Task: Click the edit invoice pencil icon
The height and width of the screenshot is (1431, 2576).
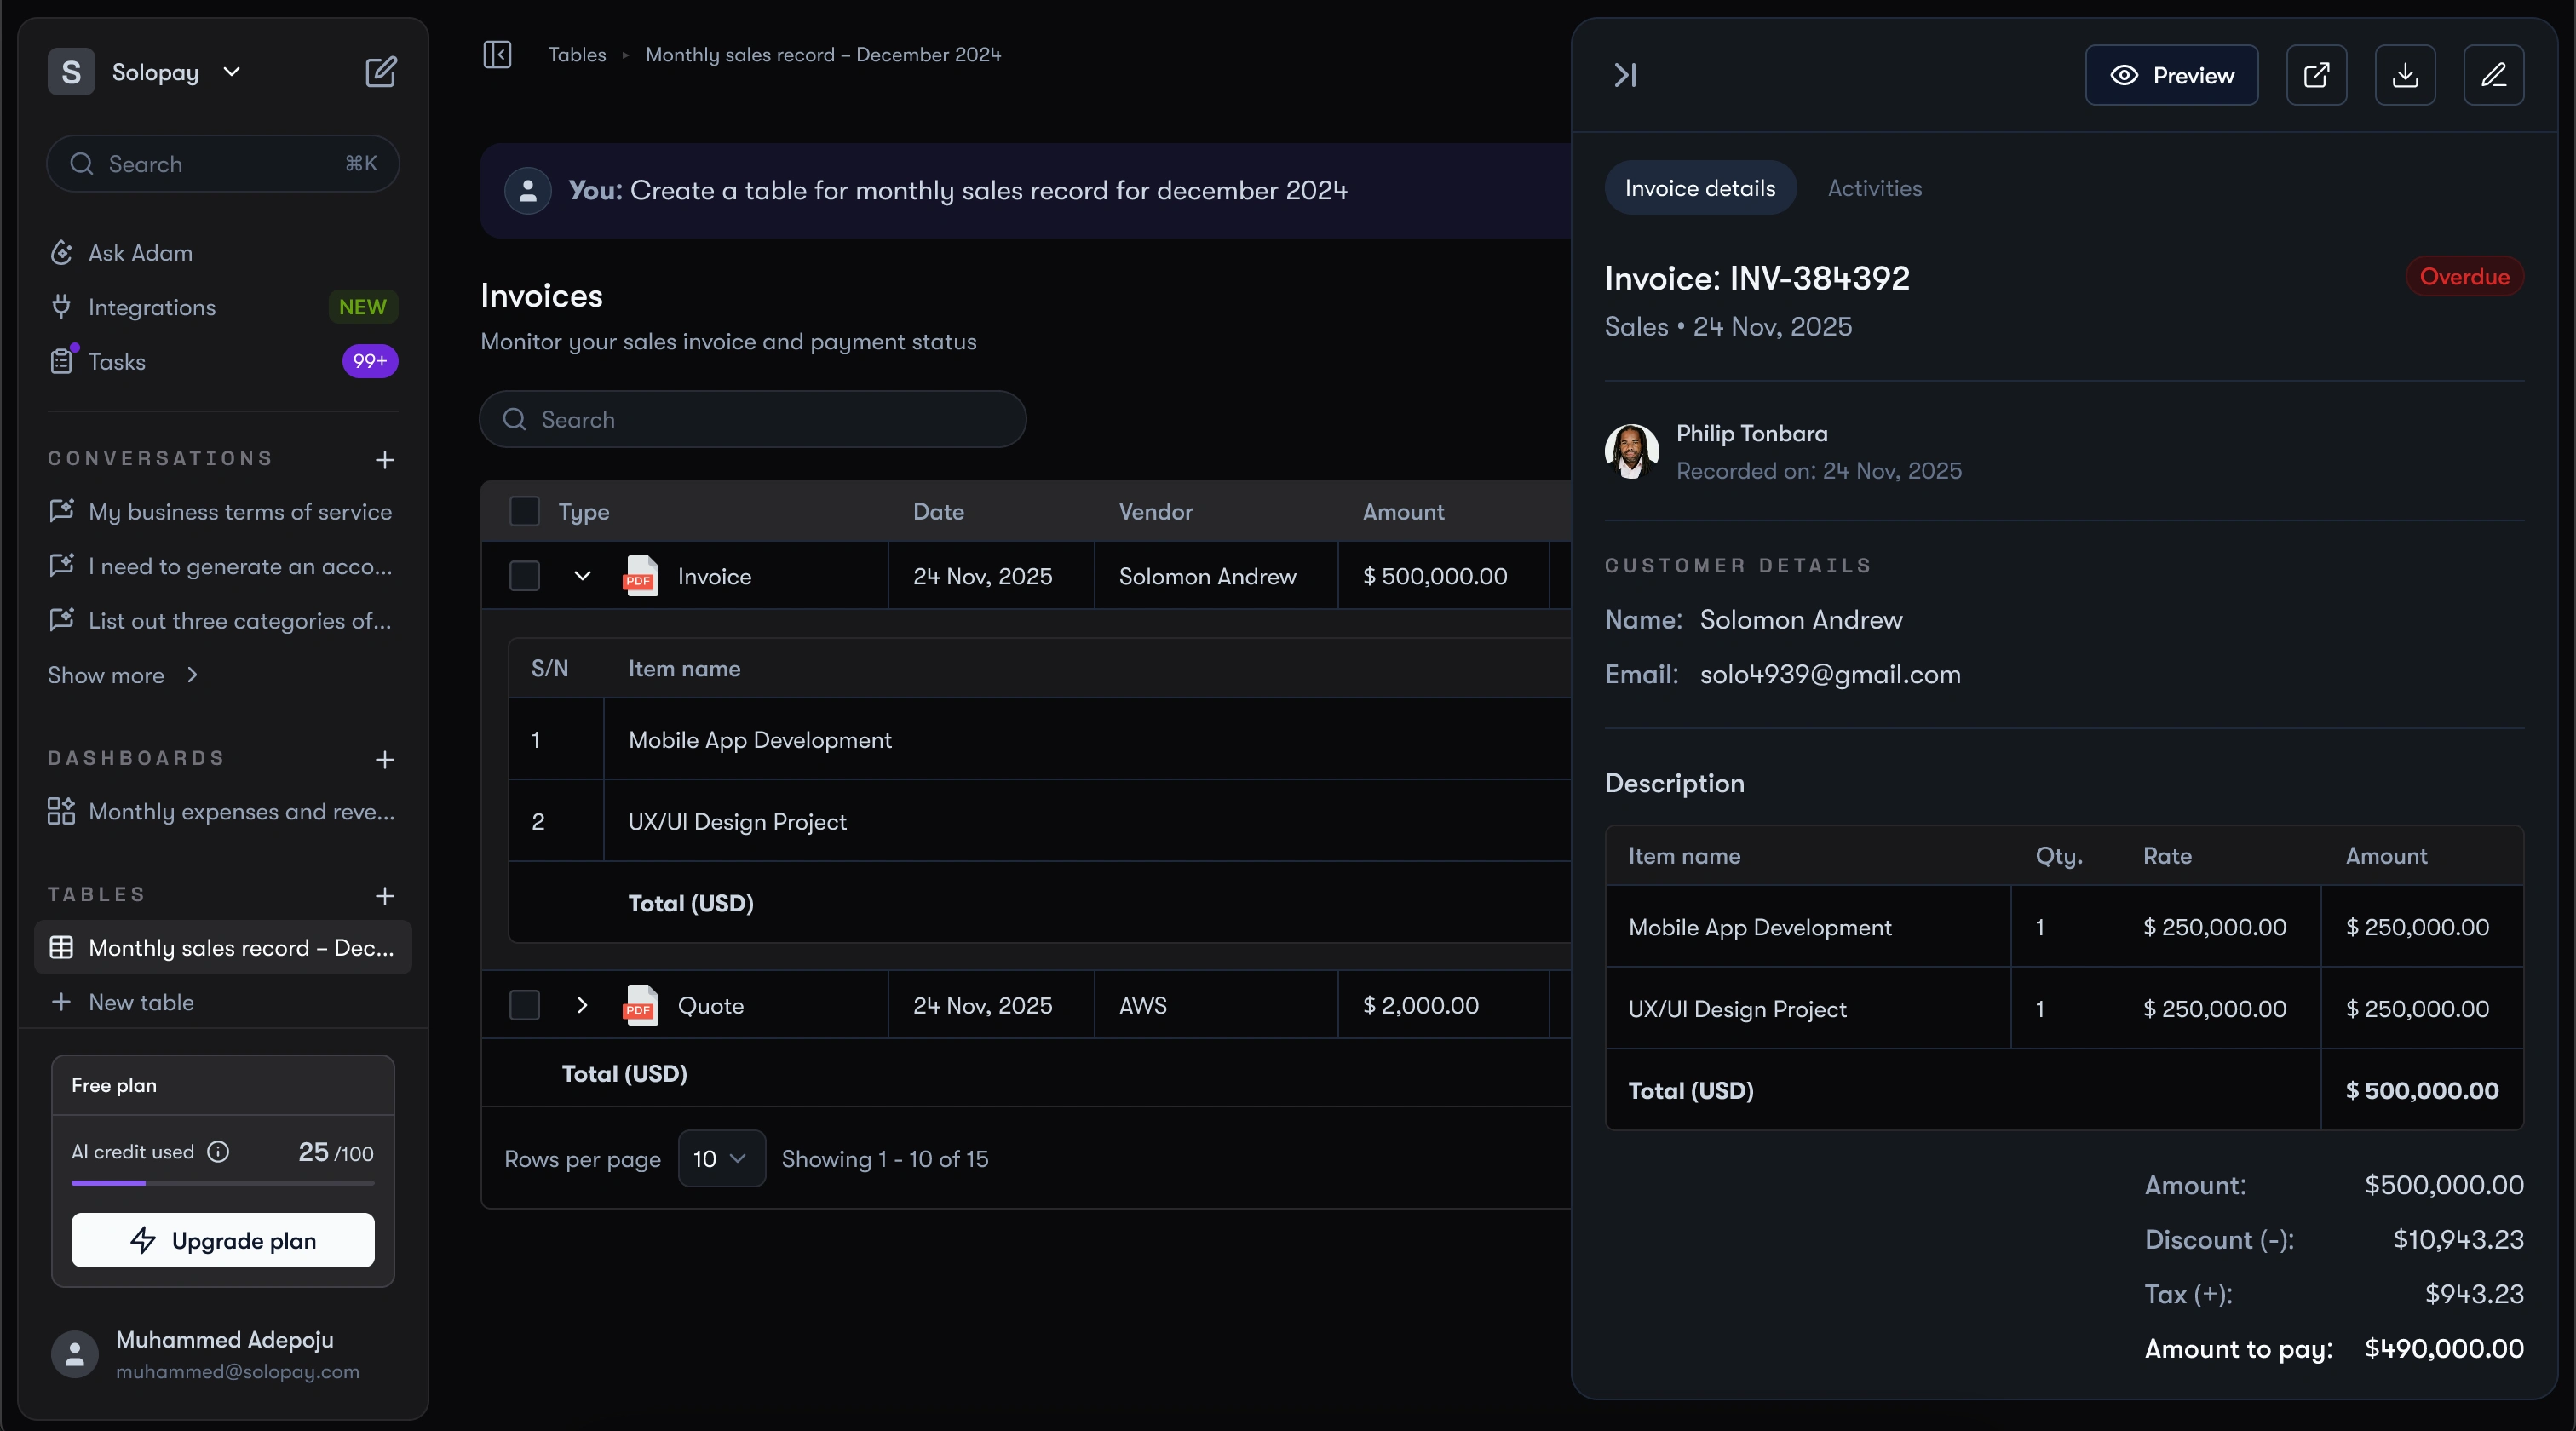Action: point(2493,75)
